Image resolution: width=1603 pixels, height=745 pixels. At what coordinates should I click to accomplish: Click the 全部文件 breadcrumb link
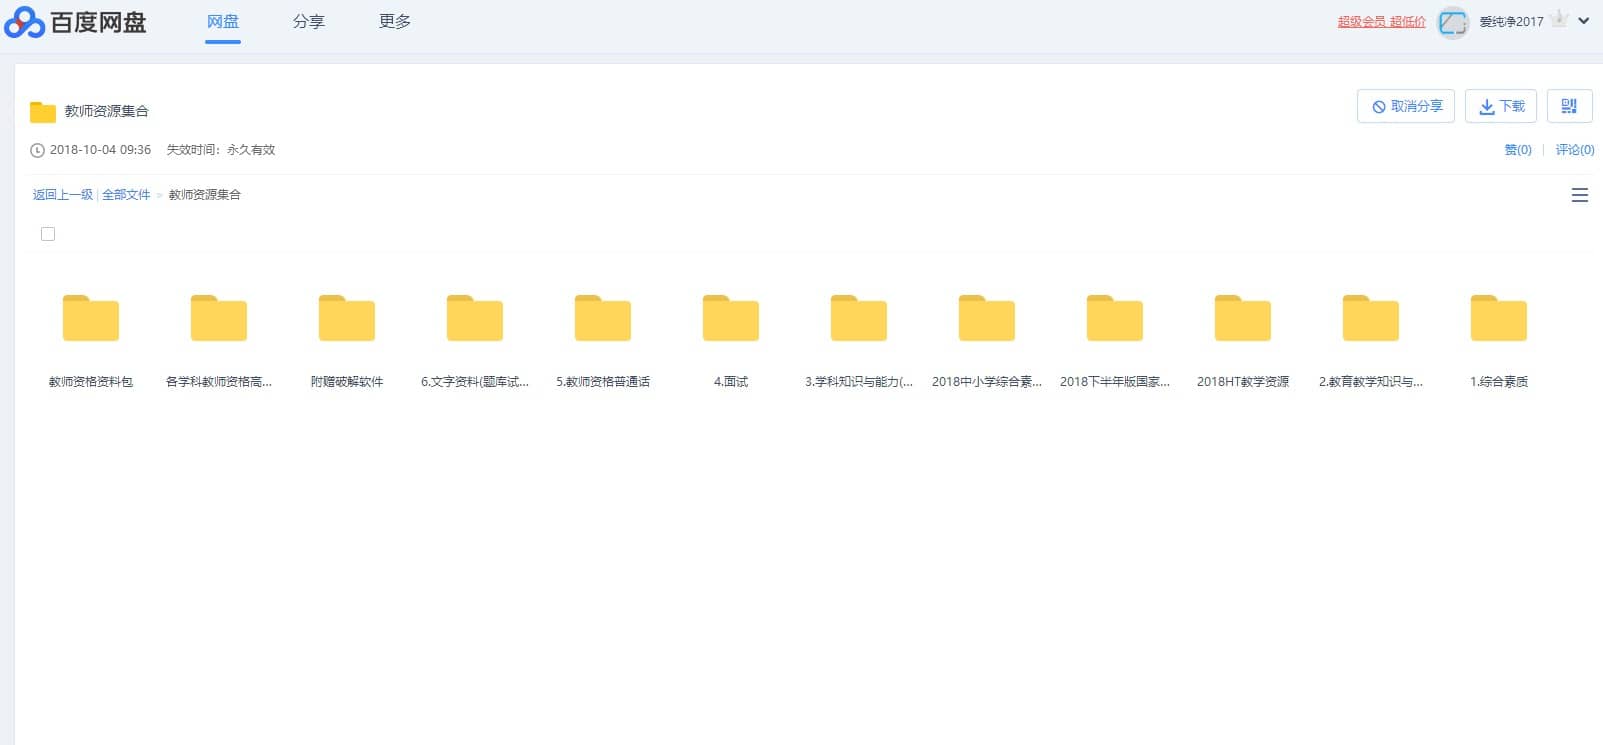click(x=126, y=195)
